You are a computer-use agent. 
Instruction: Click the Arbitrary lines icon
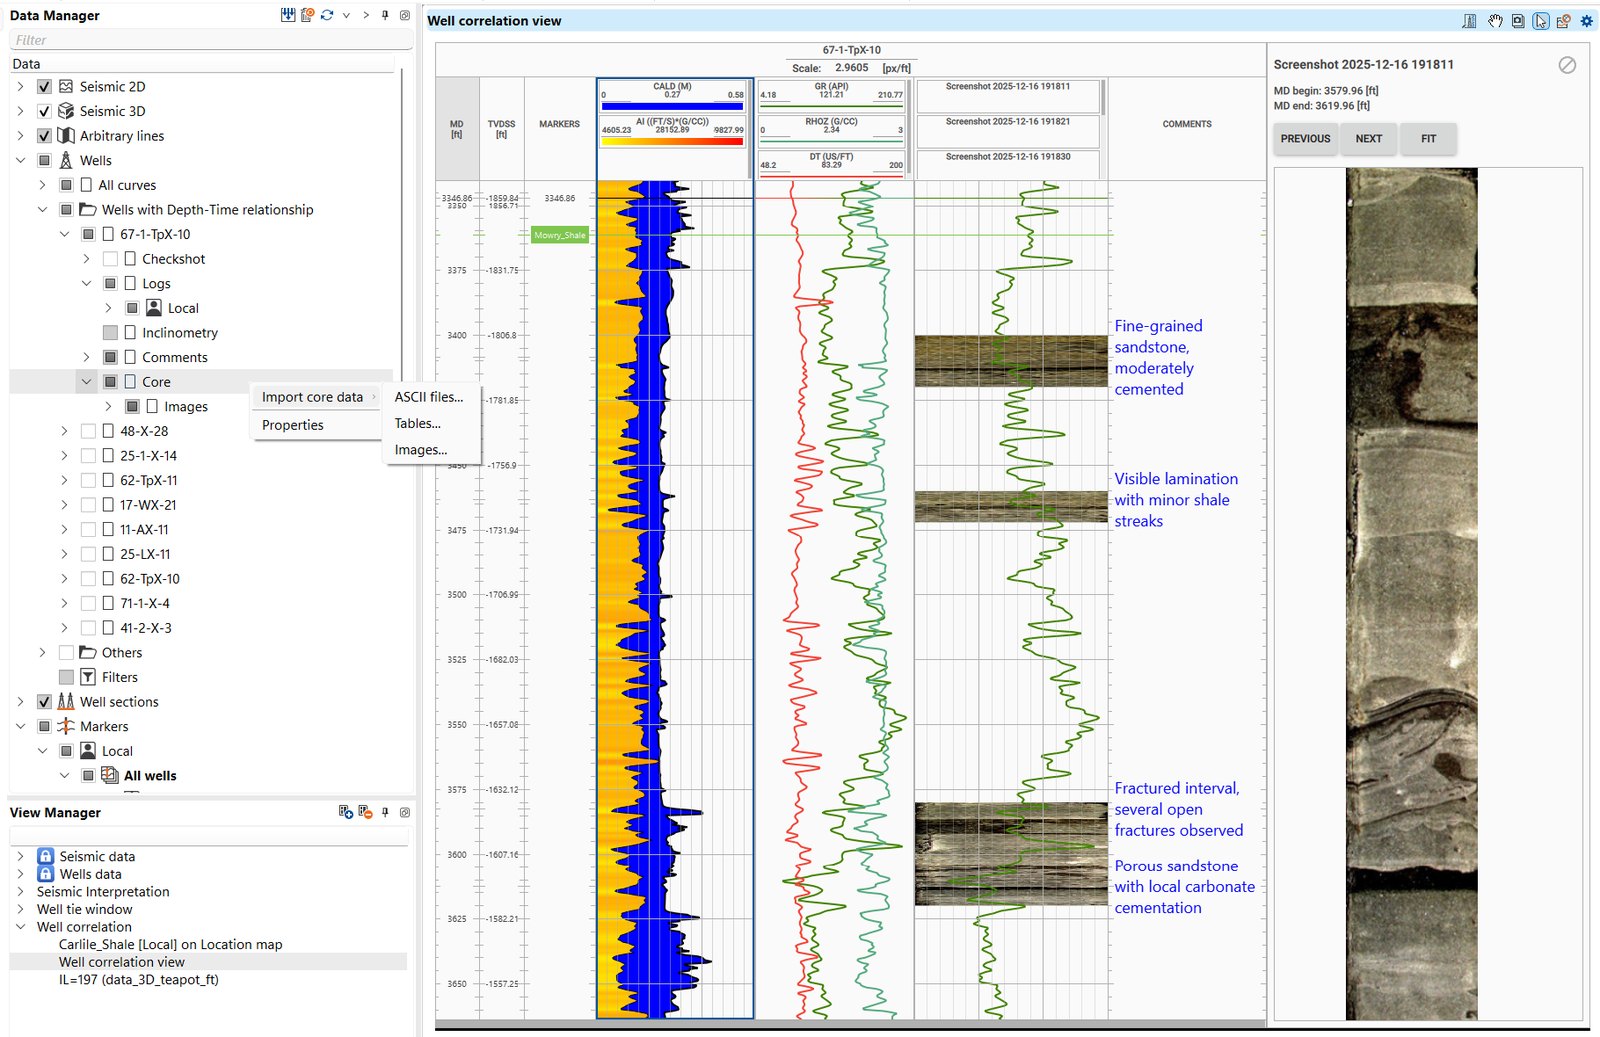pos(66,135)
